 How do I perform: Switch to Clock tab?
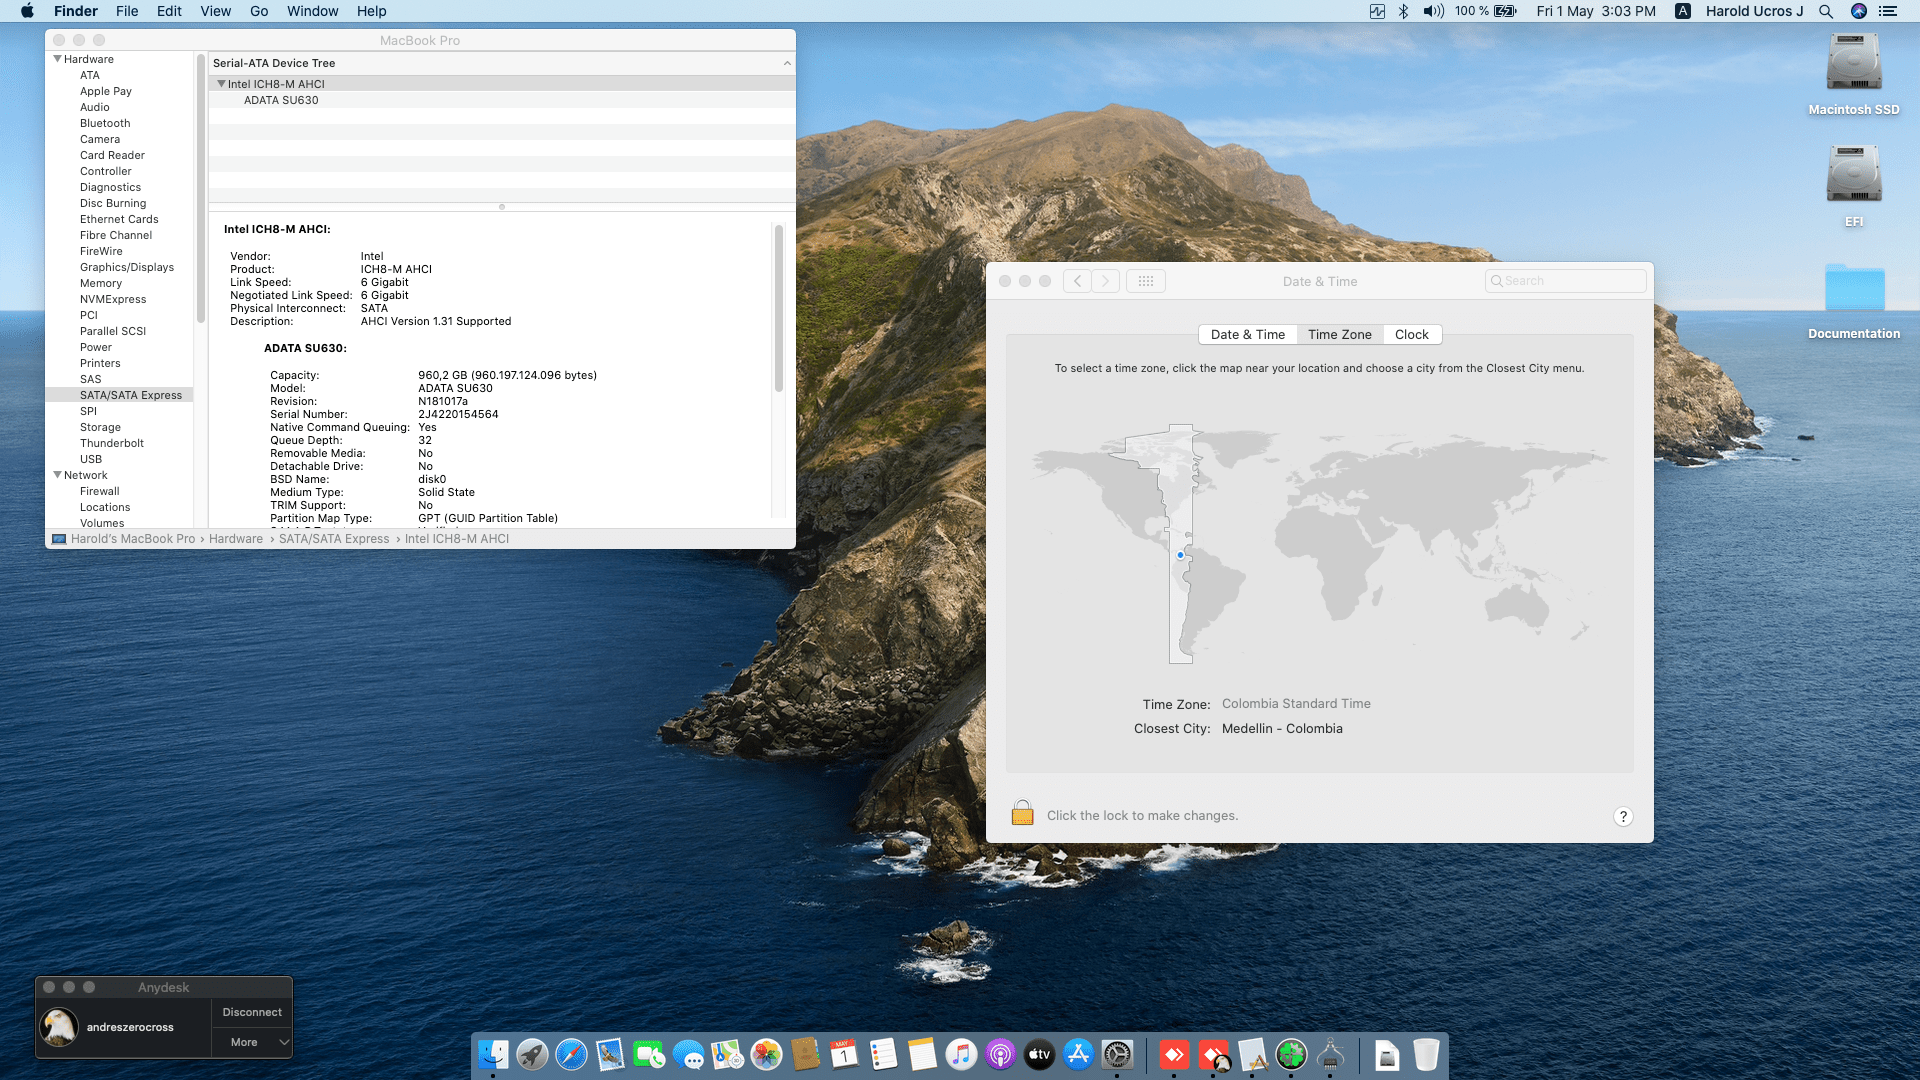(x=1412, y=335)
